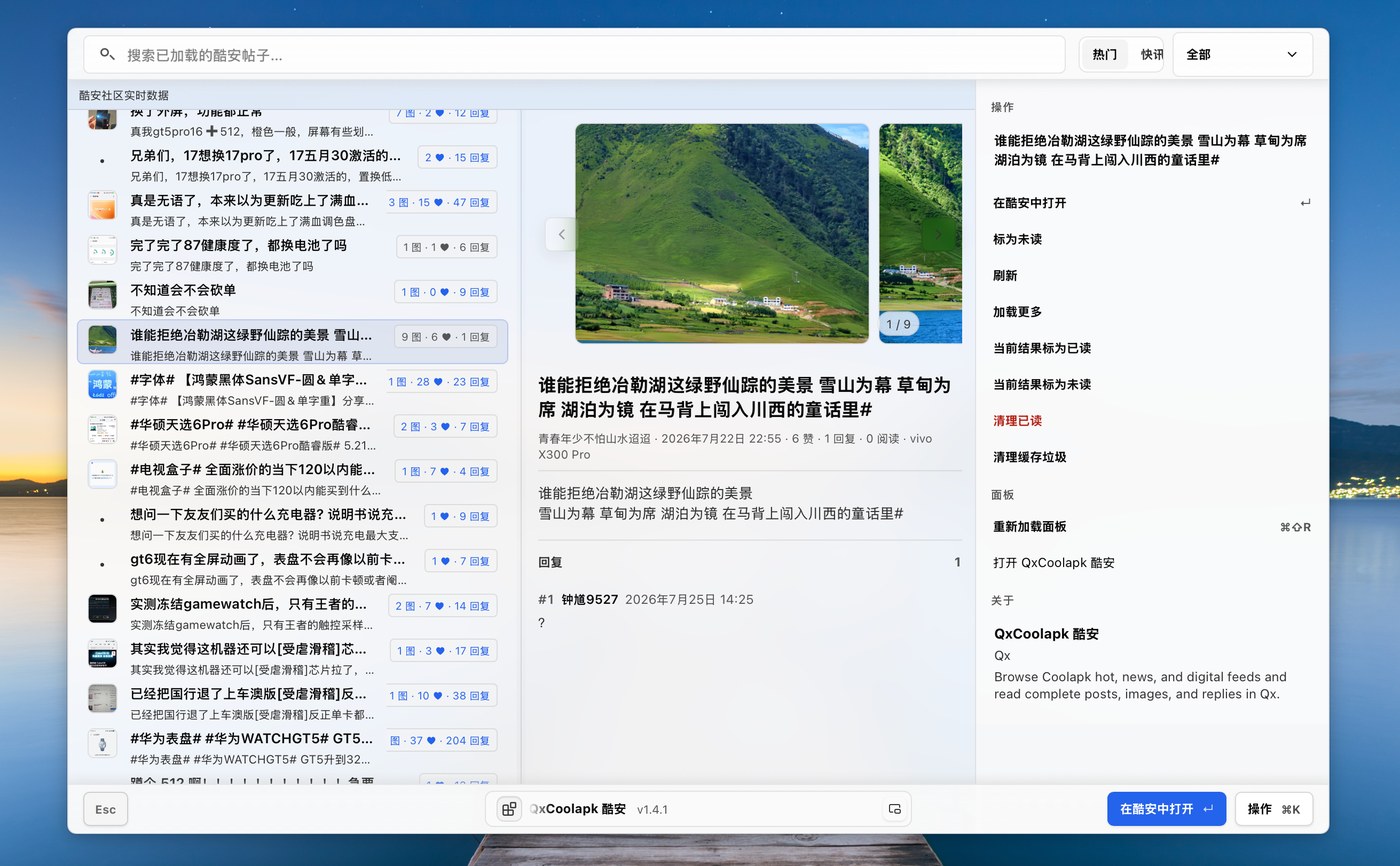Click the stats badge 3 图 · 15 · 47 回复
This screenshot has height=866, width=1400.
[442, 202]
